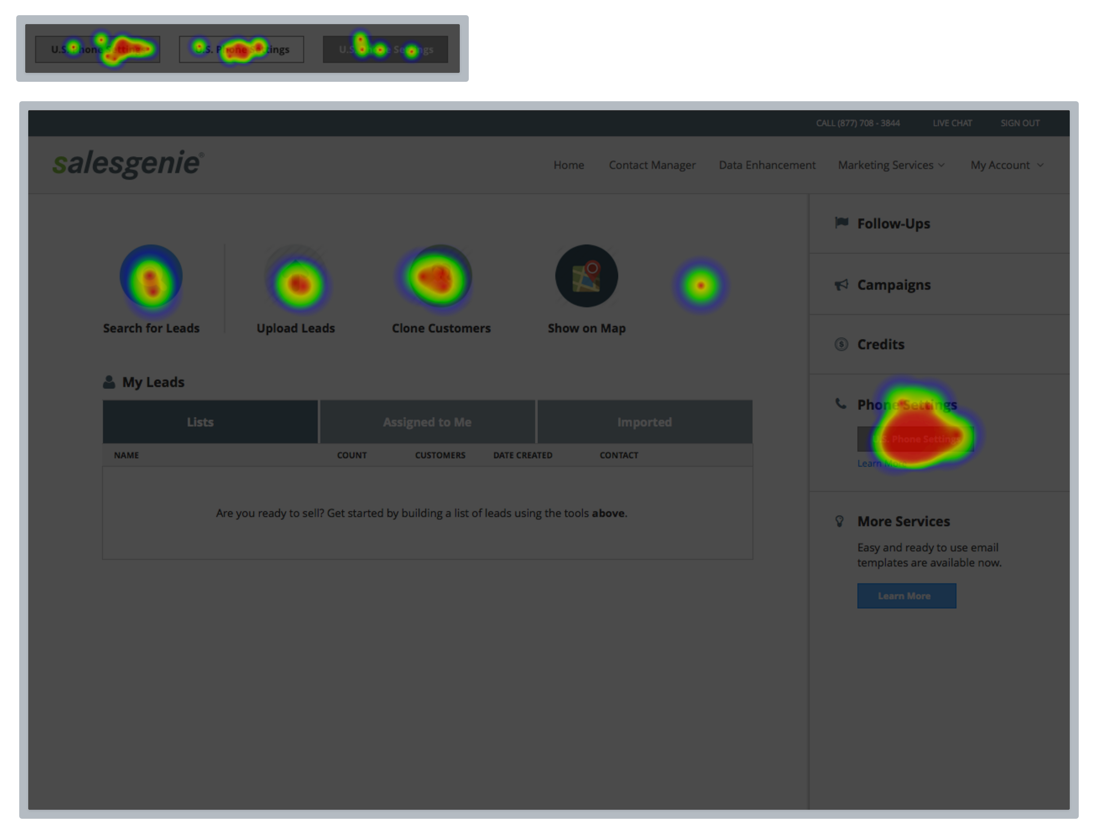Screen dimensions: 1094x834
Task: Expand the Marketing Services dropdown
Action: coord(892,165)
